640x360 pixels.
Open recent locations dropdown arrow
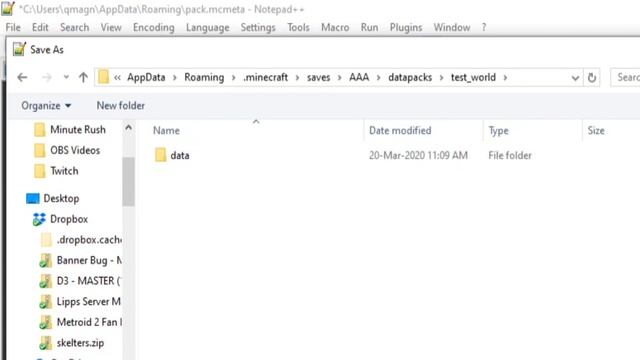[66, 77]
